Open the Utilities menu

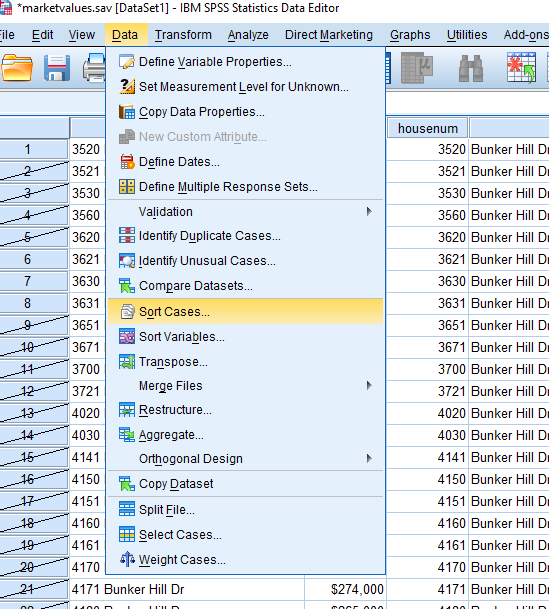tap(467, 35)
